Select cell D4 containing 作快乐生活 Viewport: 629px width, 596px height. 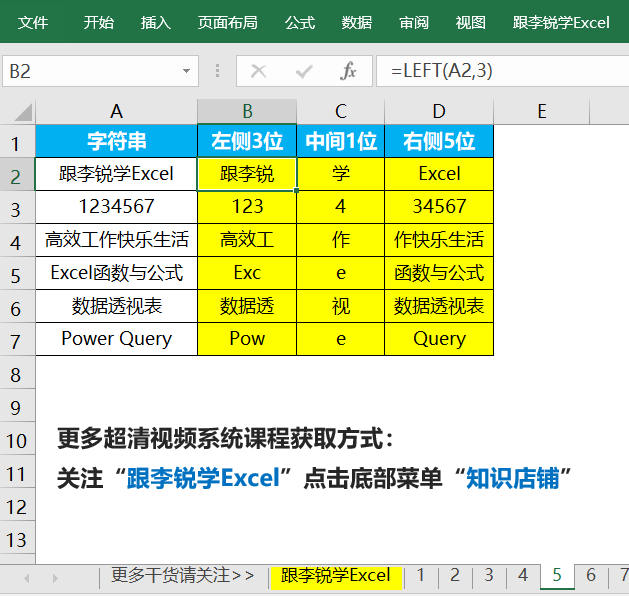pyautogui.click(x=439, y=240)
